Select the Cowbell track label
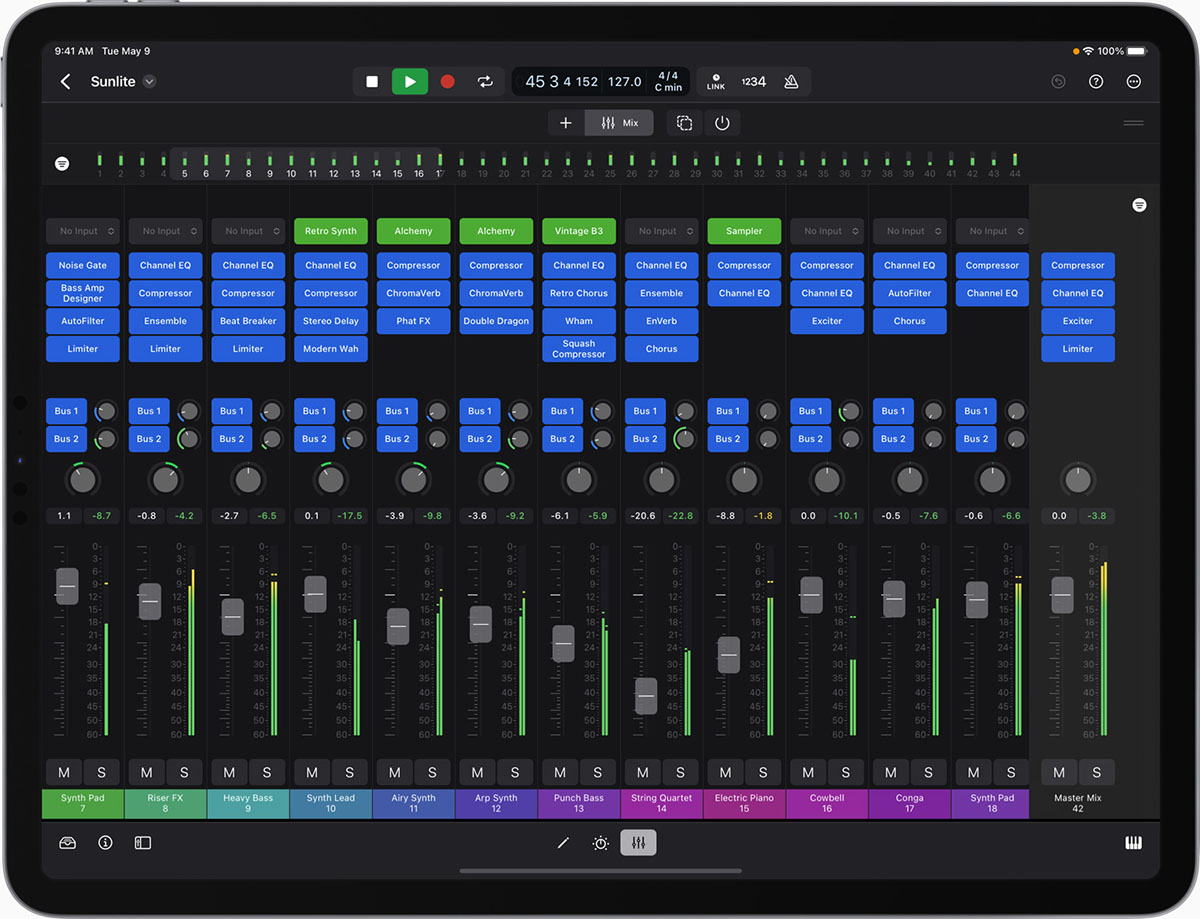The height and width of the screenshot is (919, 1200). 827,803
